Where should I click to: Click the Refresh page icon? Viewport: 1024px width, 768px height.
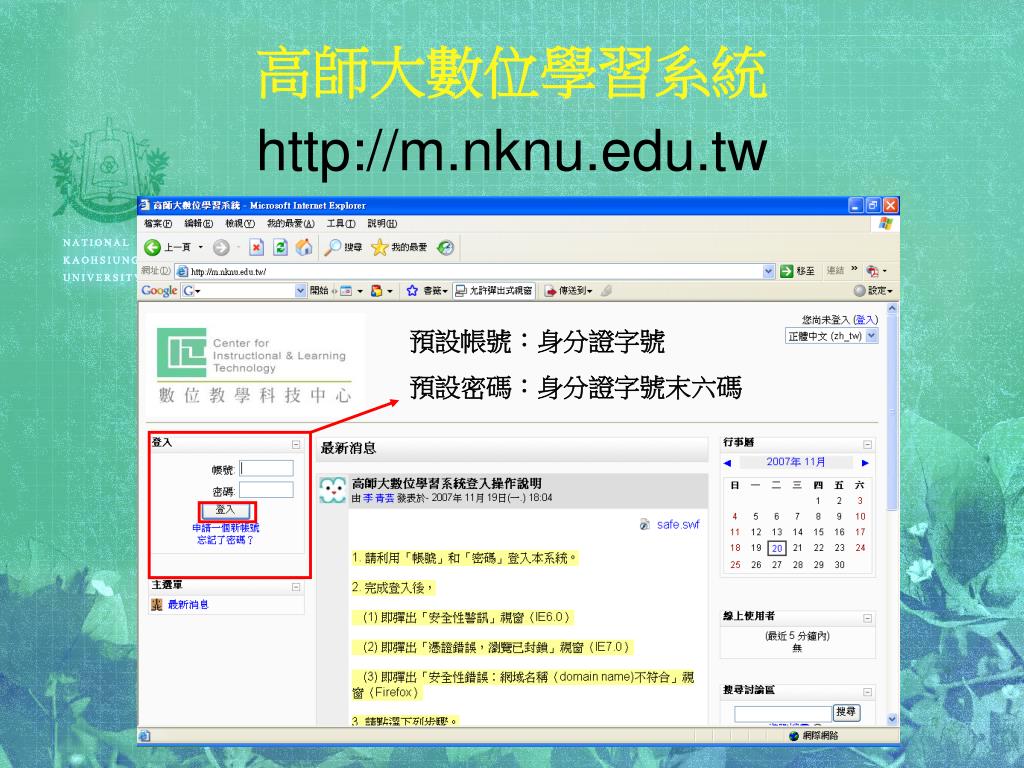point(280,247)
